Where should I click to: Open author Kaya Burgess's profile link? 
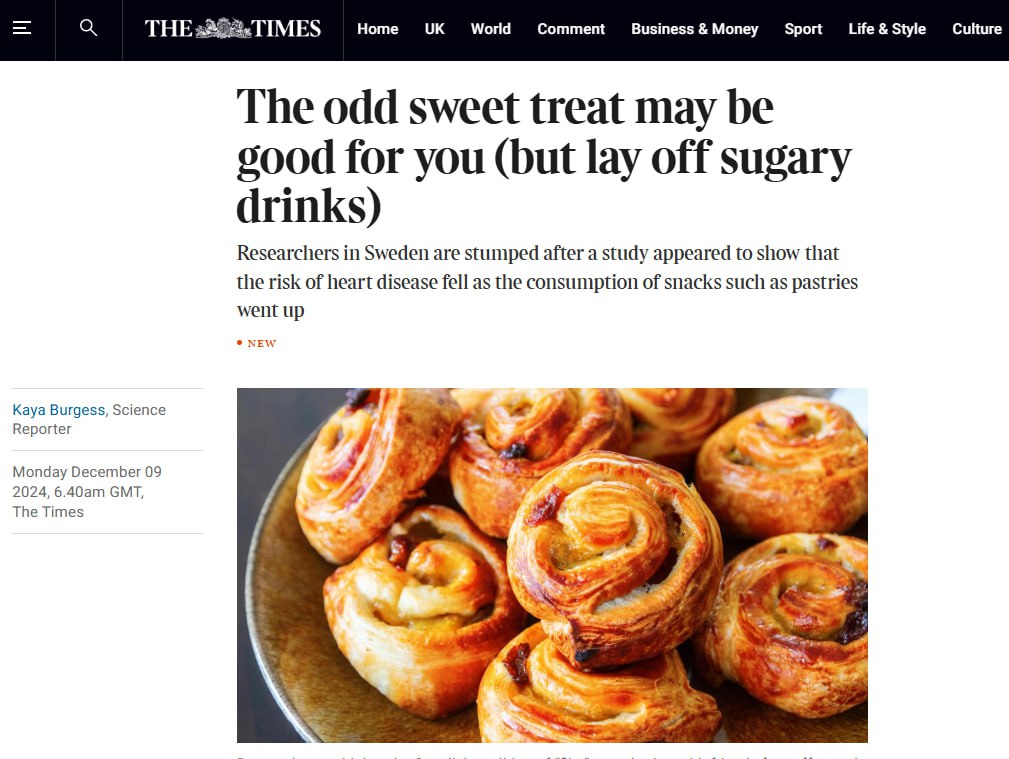point(60,410)
